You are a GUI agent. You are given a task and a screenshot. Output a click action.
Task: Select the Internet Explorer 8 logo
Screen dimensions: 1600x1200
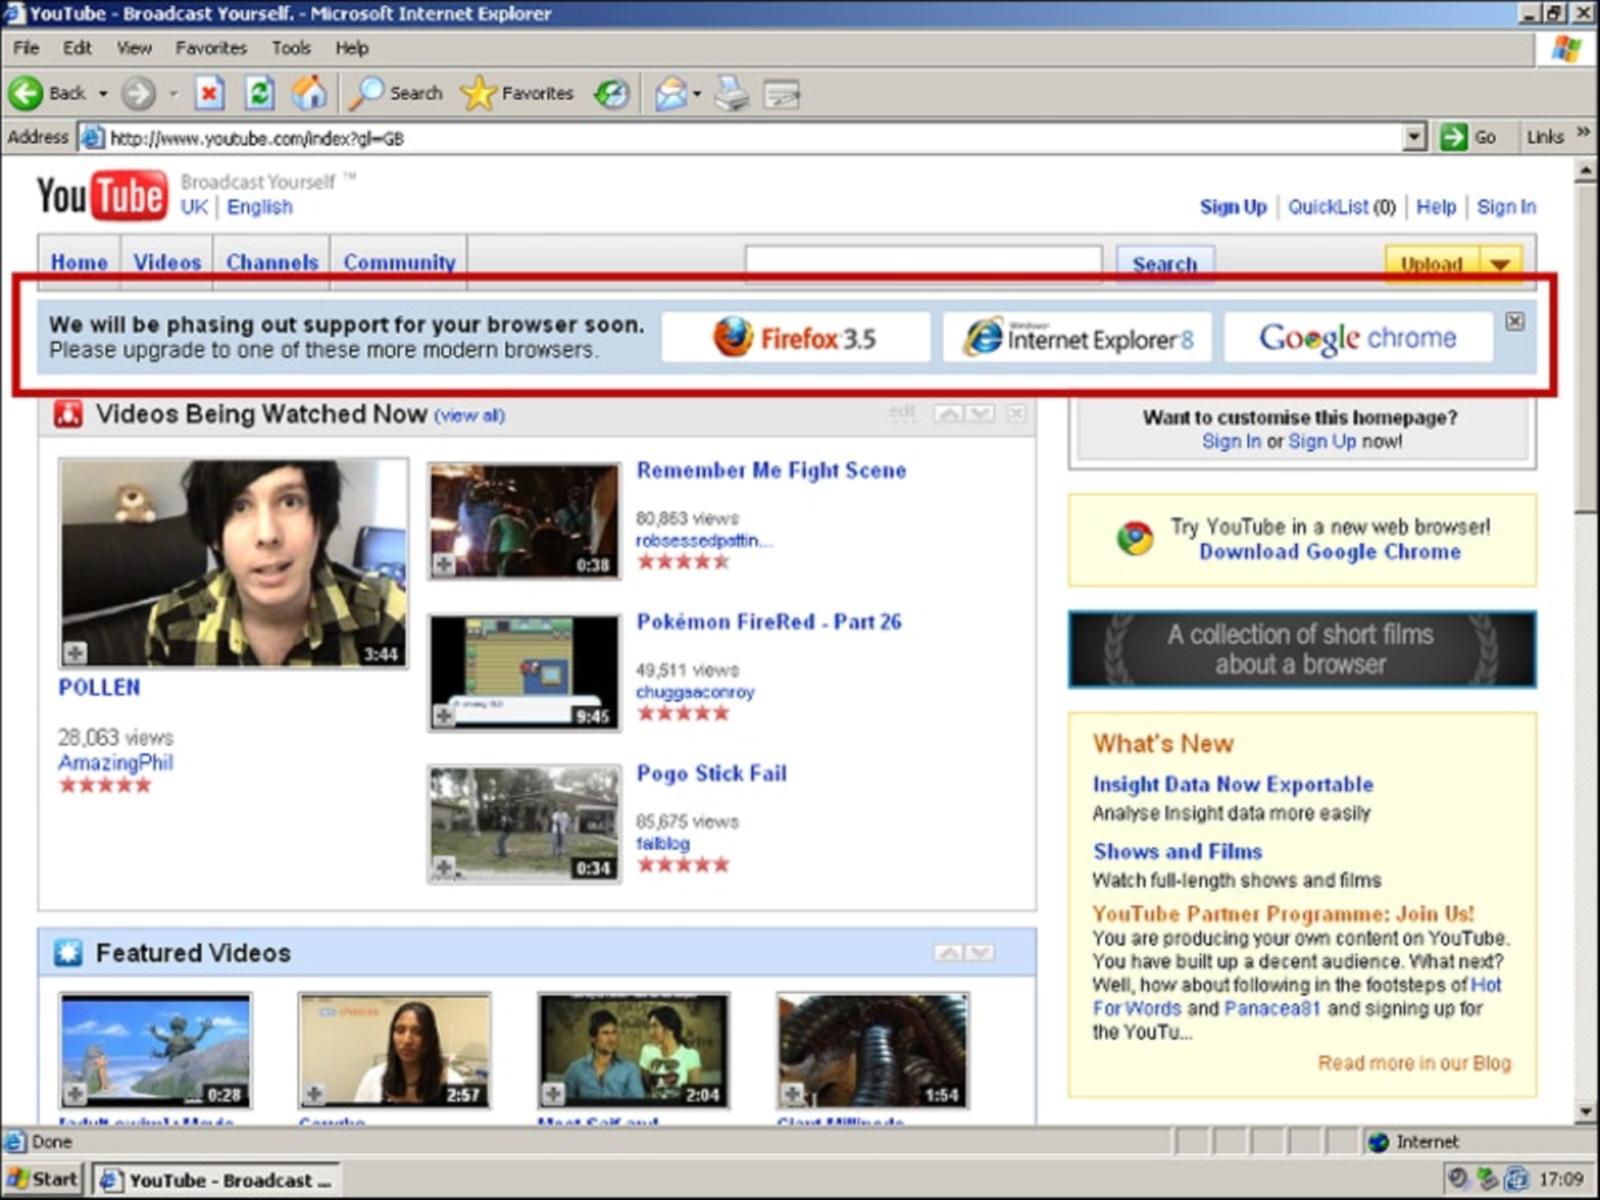coord(1077,337)
